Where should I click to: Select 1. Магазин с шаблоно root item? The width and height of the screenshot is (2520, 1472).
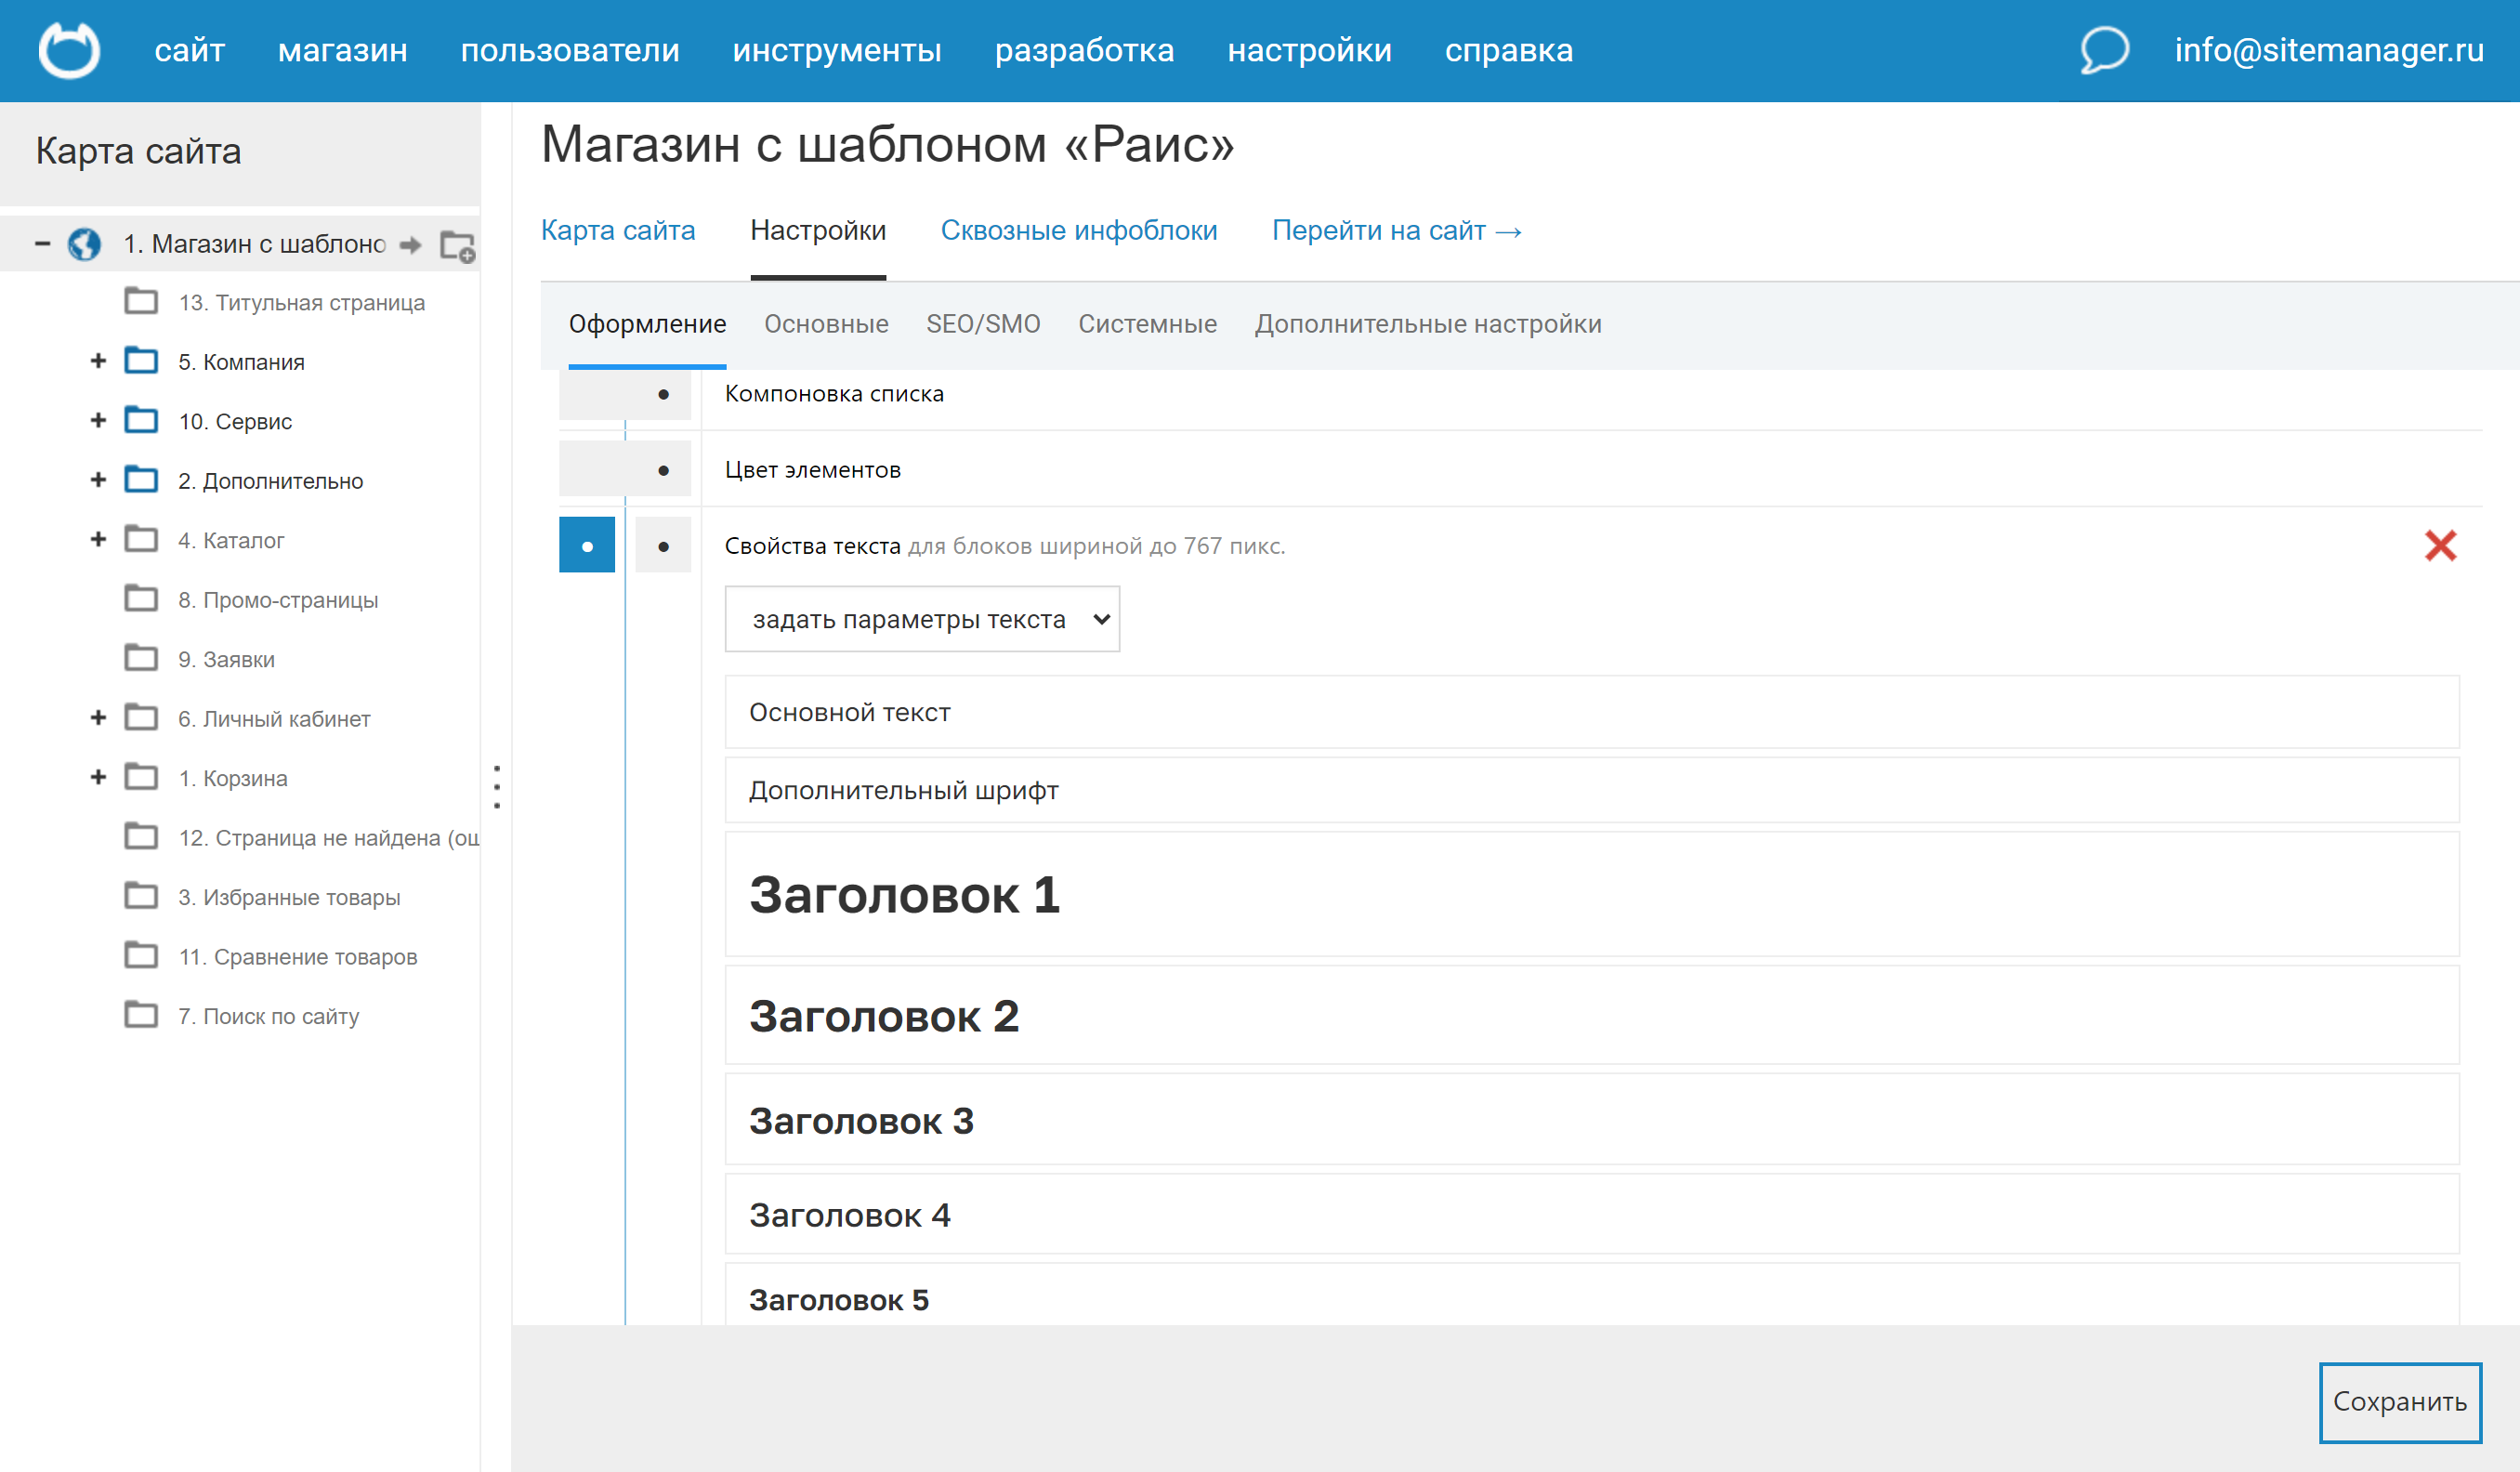(x=254, y=244)
